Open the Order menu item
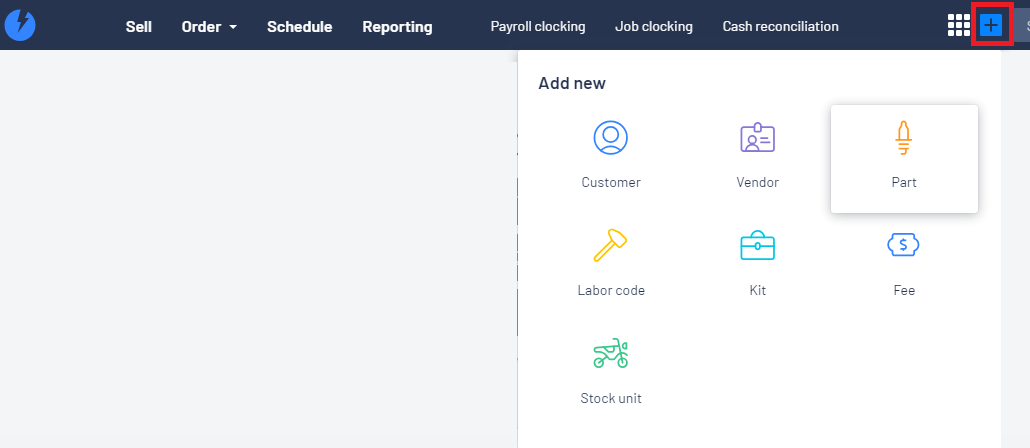 point(202,27)
